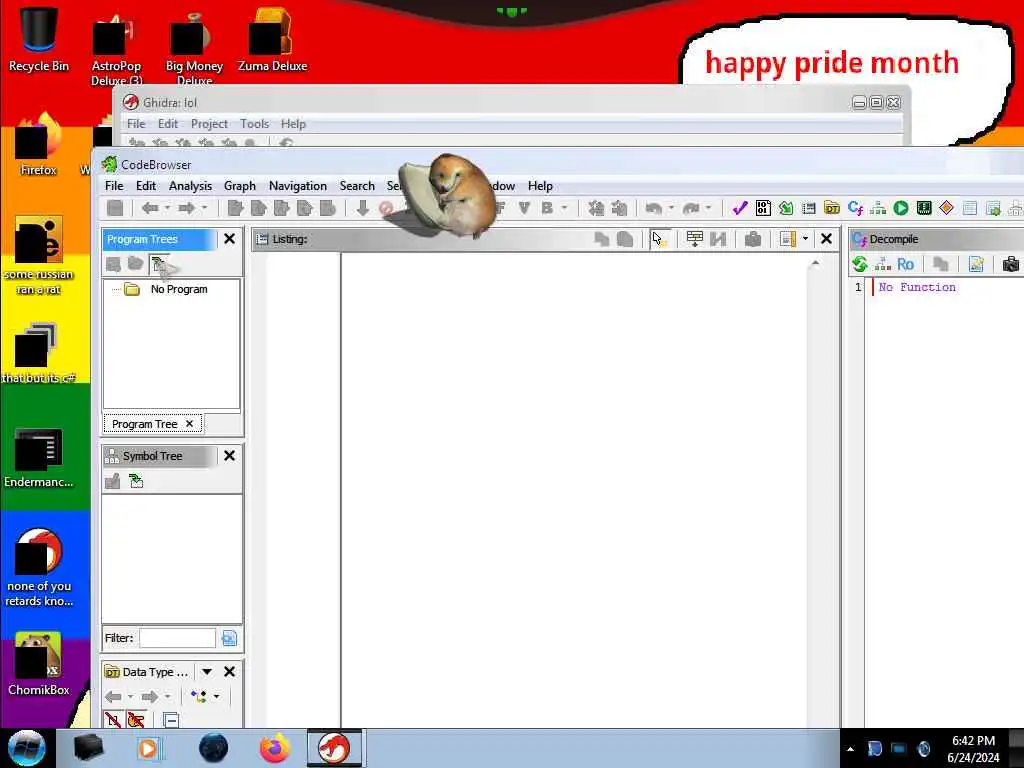Click the Listing edit fields icon
The height and width of the screenshot is (768, 1024).
pos(694,239)
